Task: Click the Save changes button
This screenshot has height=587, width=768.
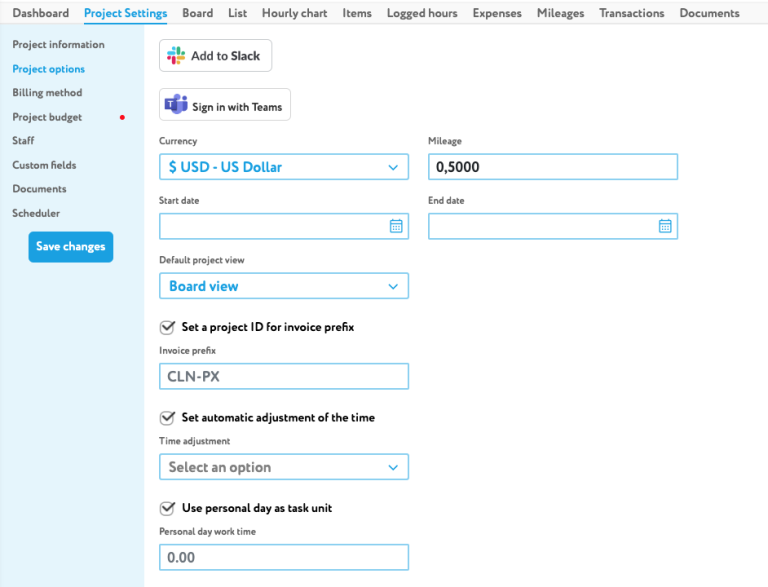Action: click(71, 247)
